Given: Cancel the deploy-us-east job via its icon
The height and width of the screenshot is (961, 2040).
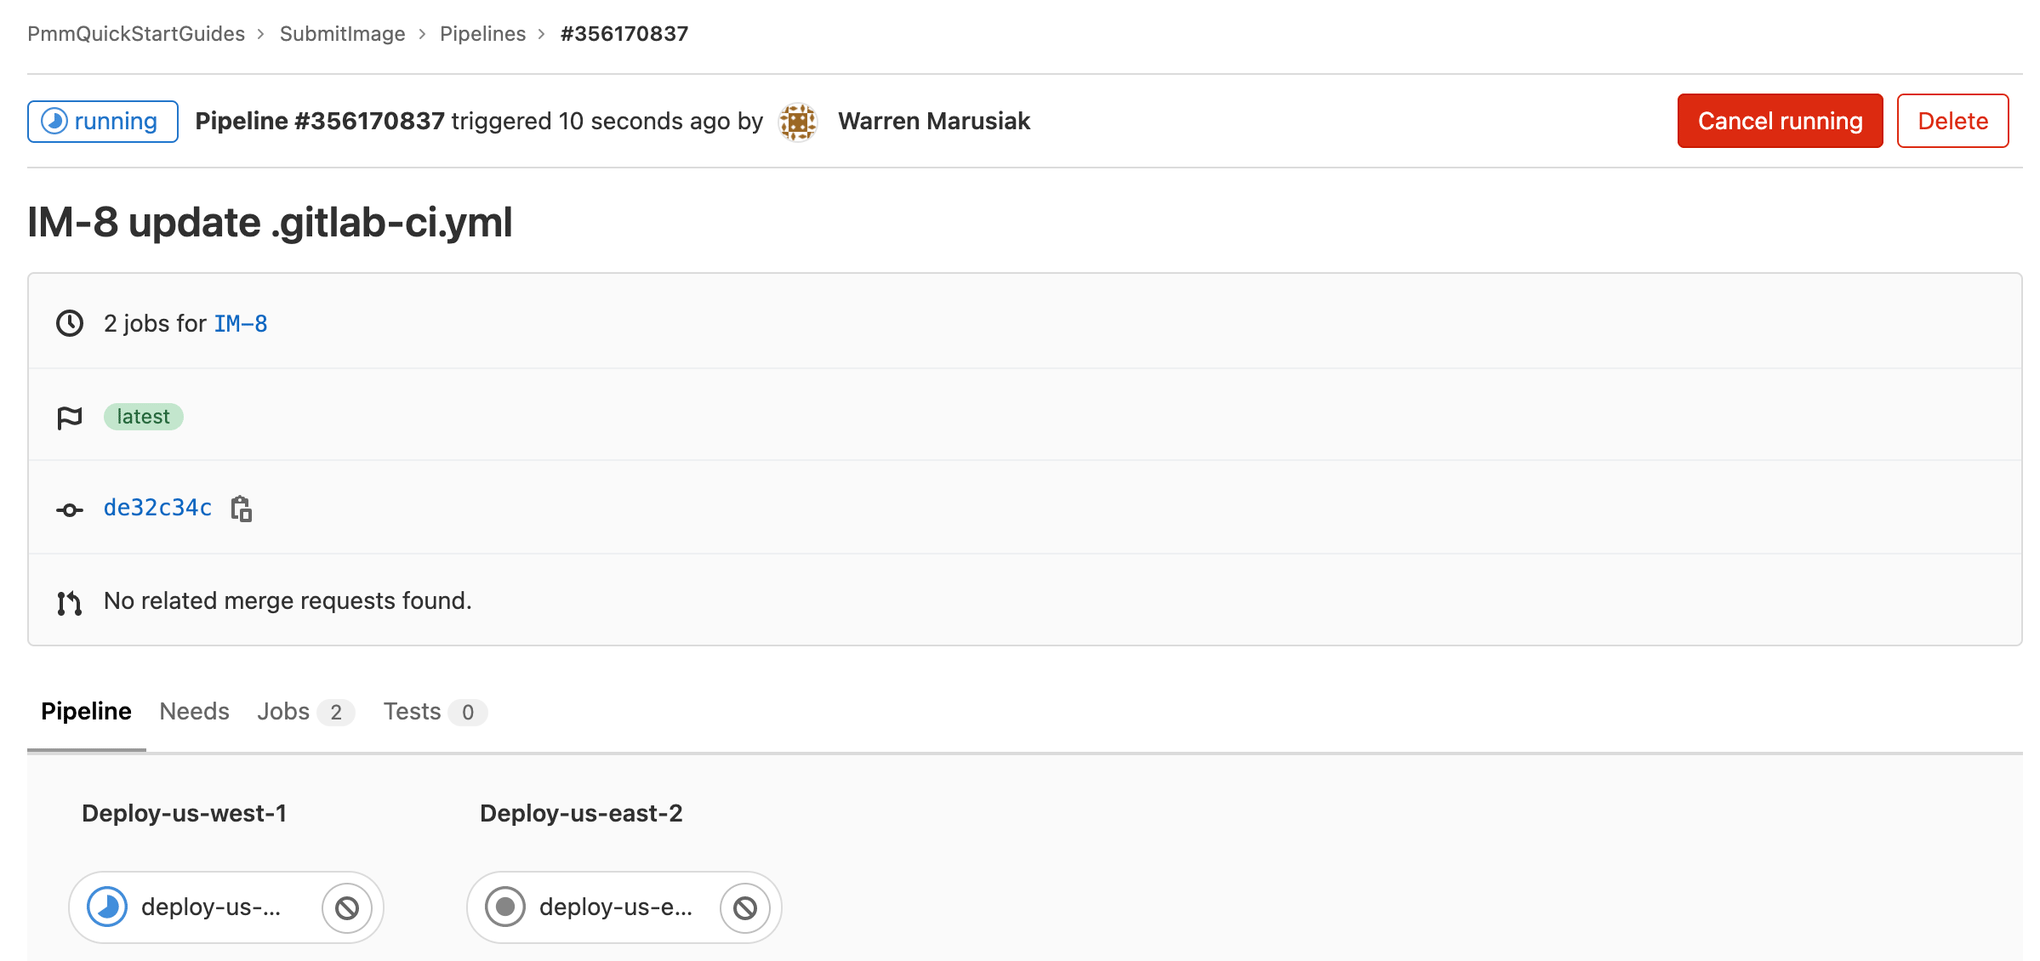Looking at the screenshot, I should coord(745,908).
